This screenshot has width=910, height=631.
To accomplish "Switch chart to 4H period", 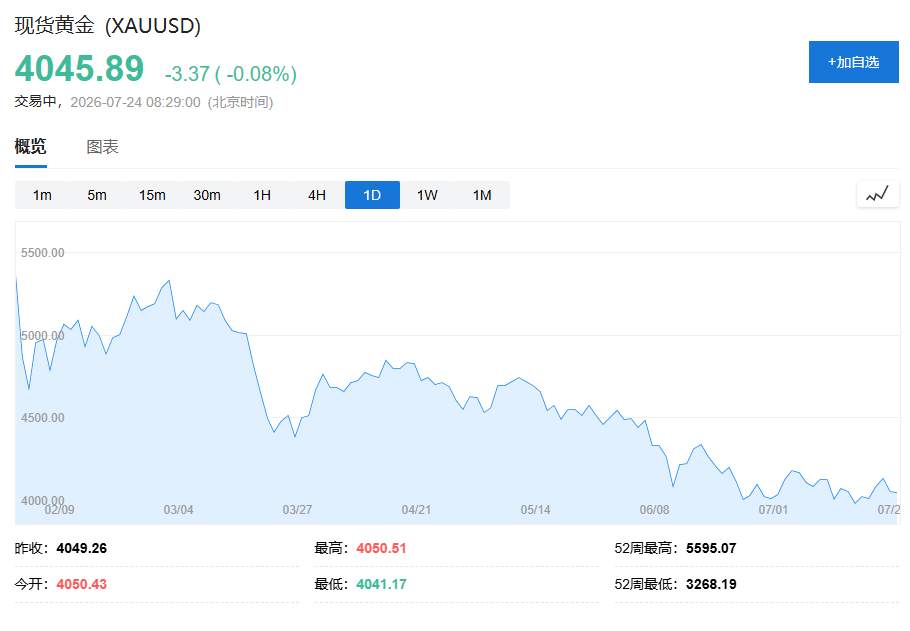I will [317, 195].
